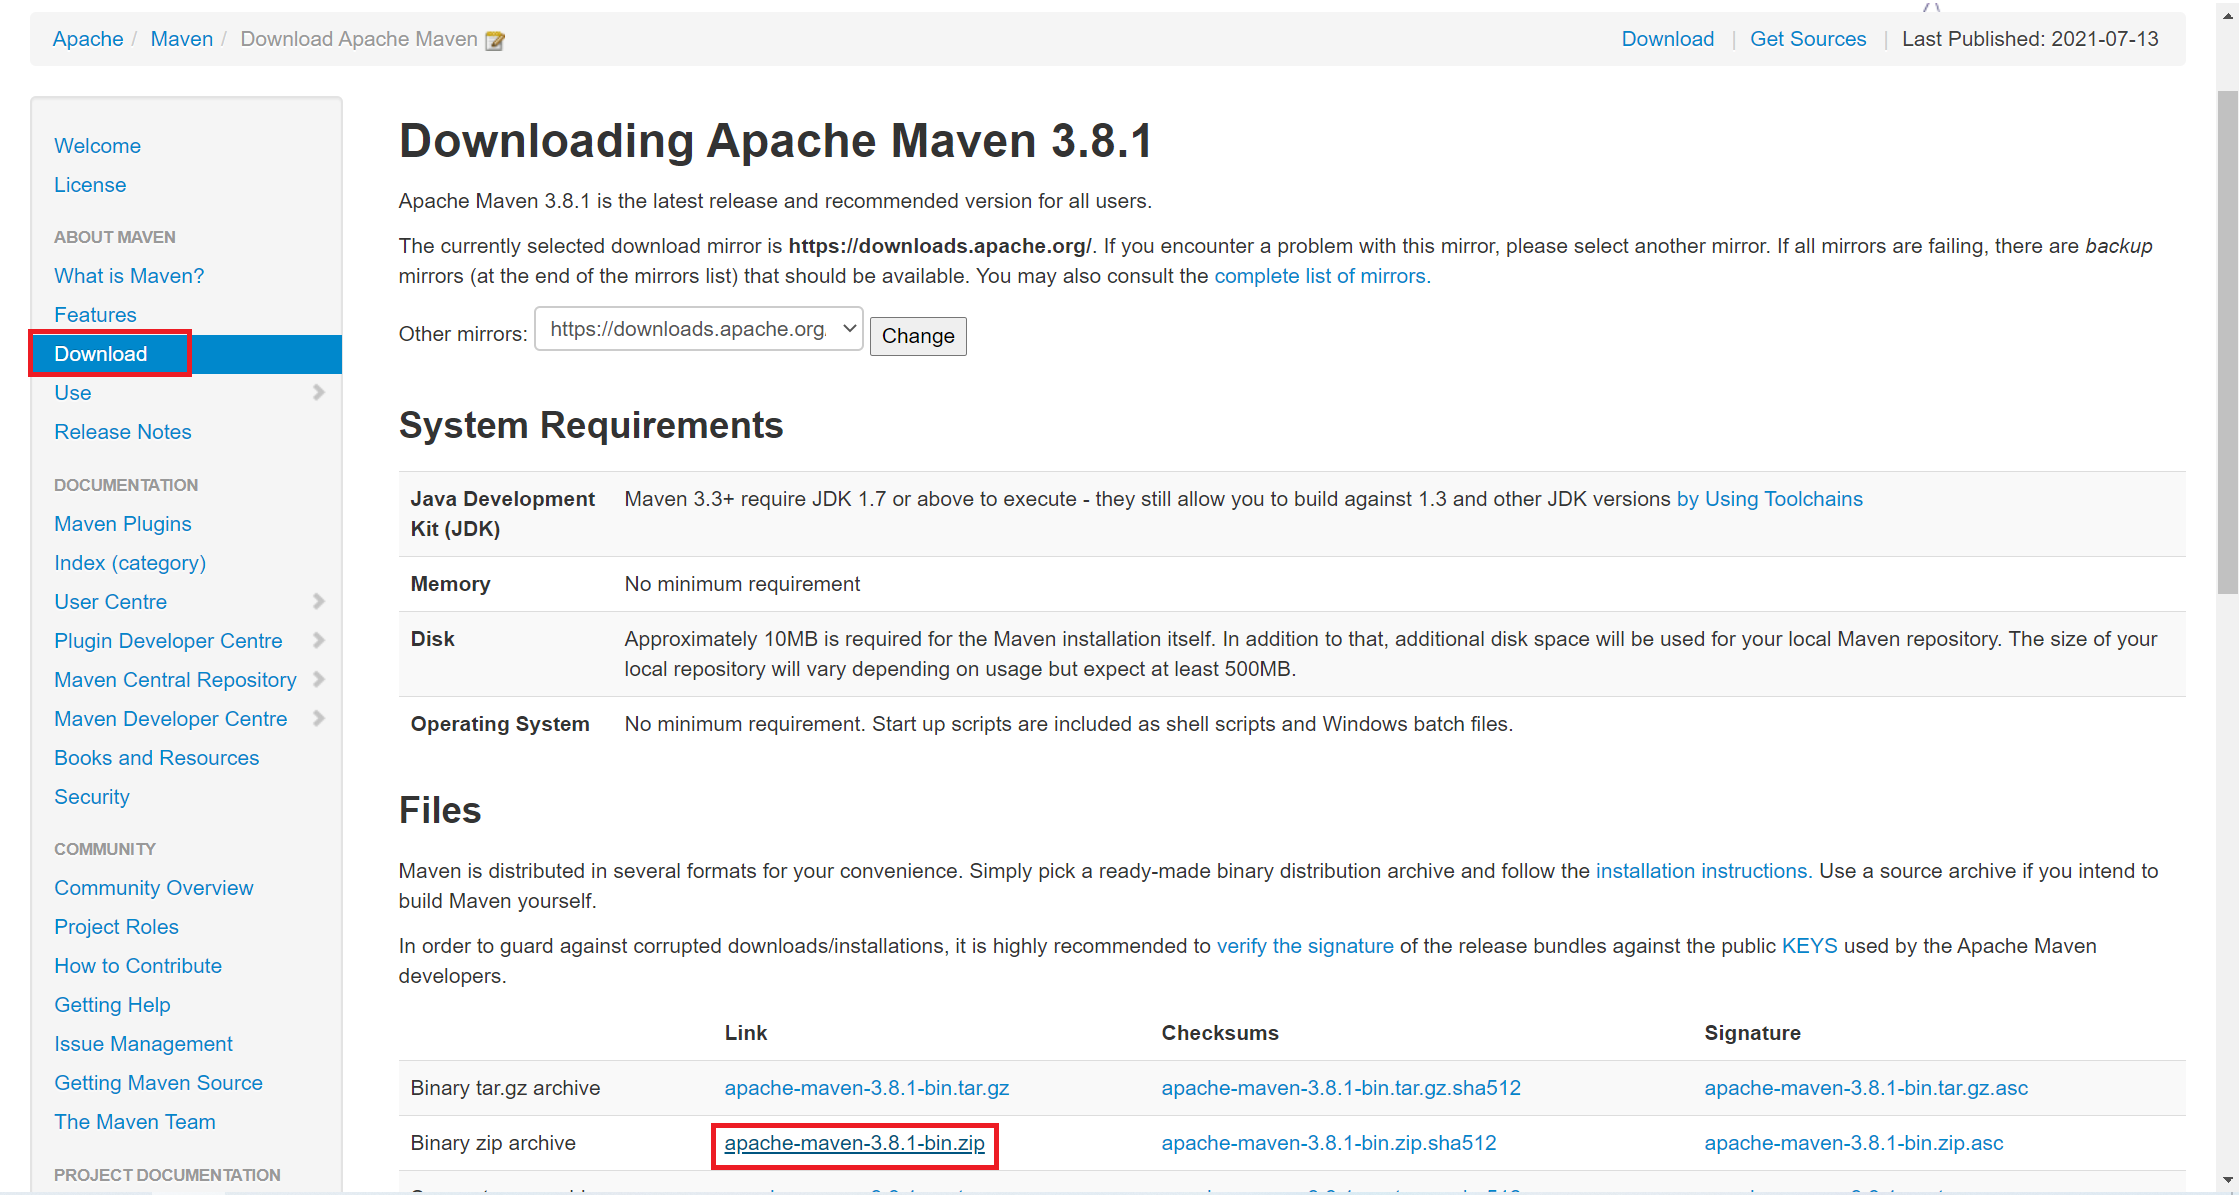Select Download in the sidebar menu

(x=101, y=354)
